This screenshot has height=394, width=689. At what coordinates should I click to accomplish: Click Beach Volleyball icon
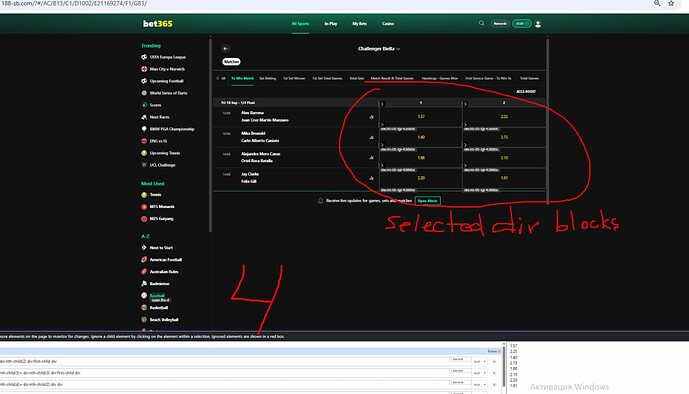tap(144, 319)
